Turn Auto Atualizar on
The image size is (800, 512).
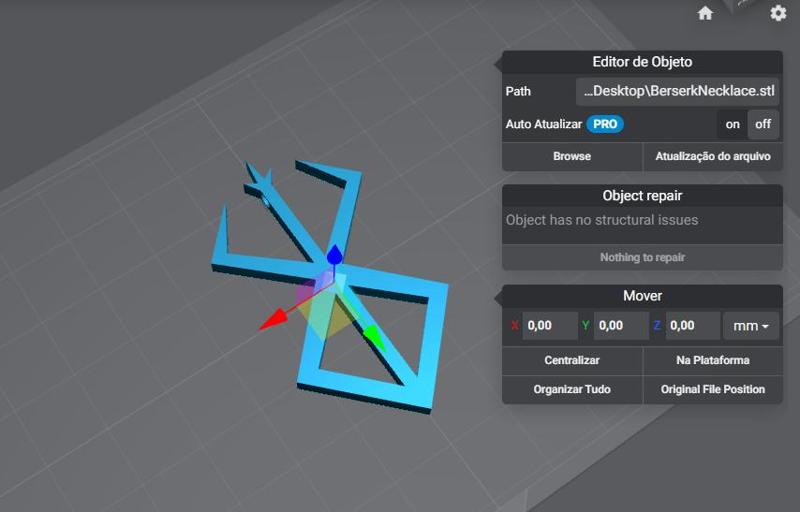click(x=732, y=124)
